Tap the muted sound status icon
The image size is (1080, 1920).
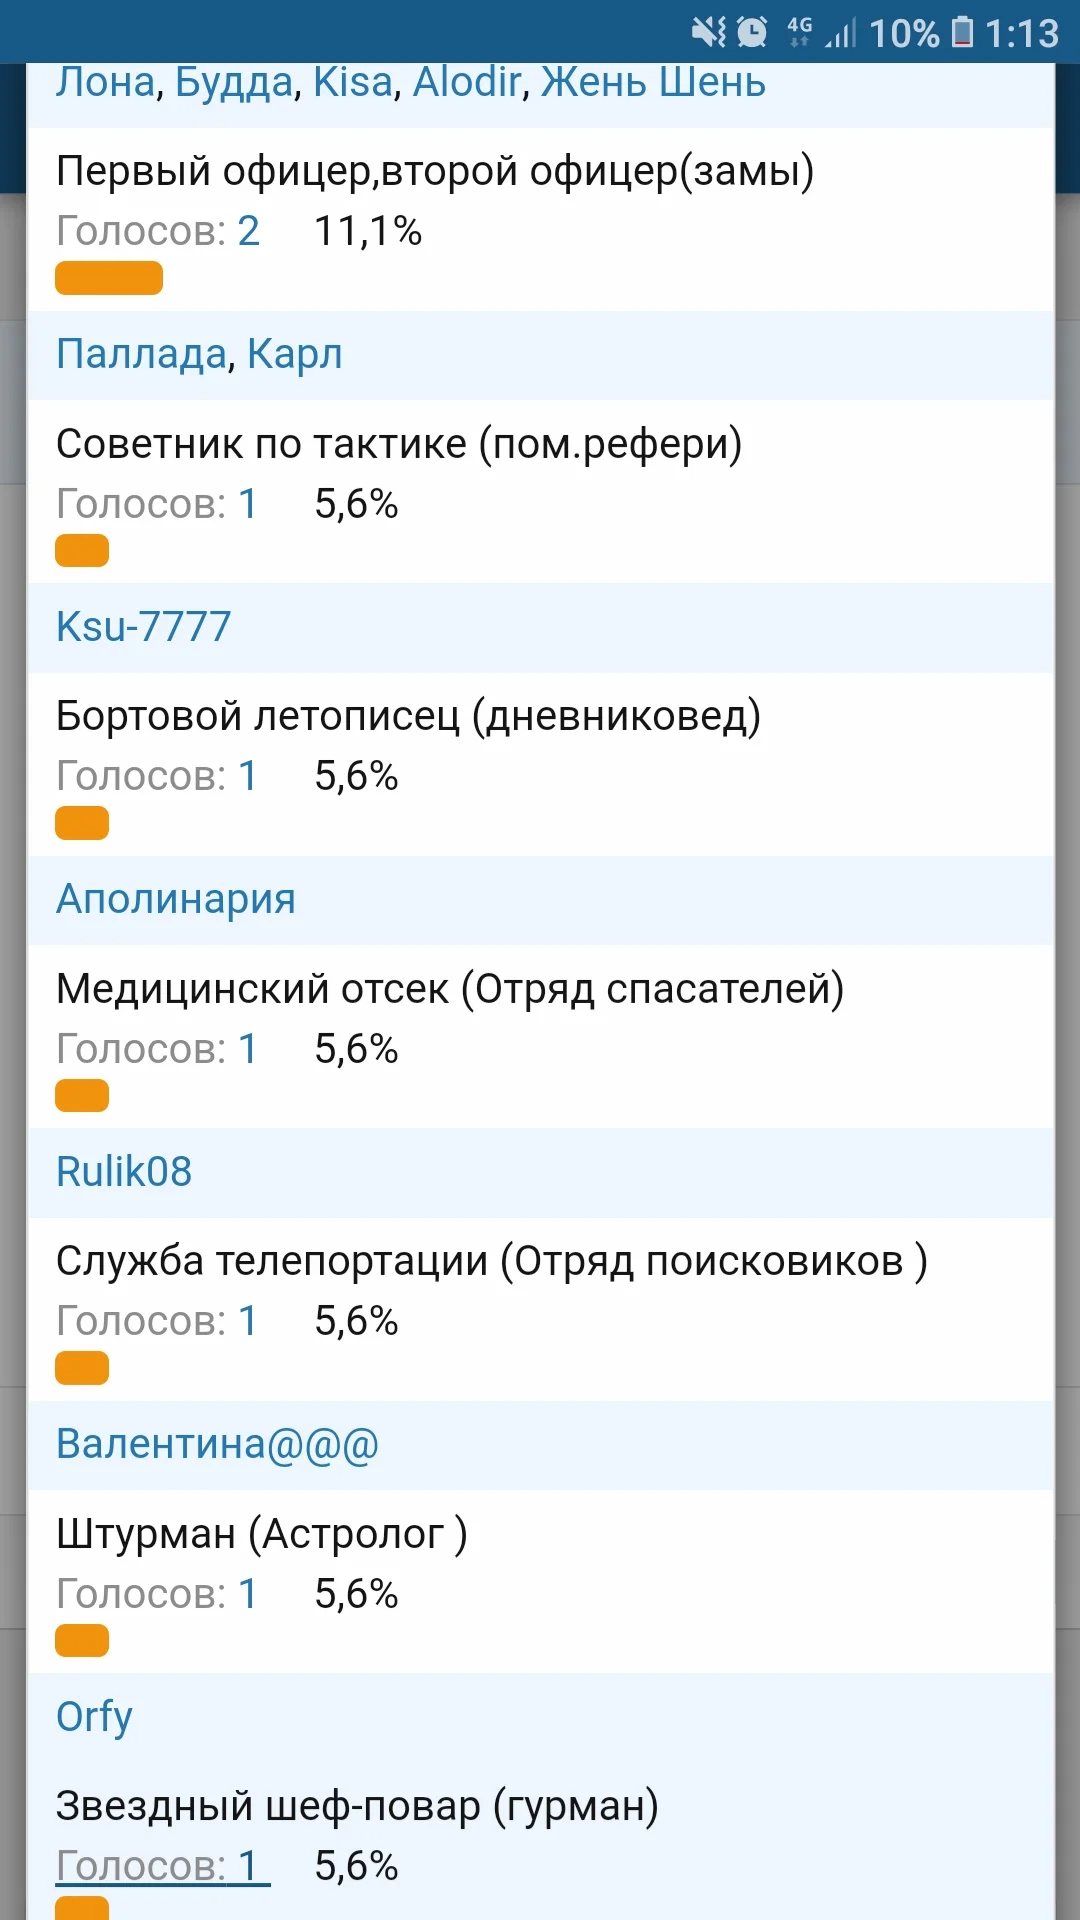(x=709, y=33)
